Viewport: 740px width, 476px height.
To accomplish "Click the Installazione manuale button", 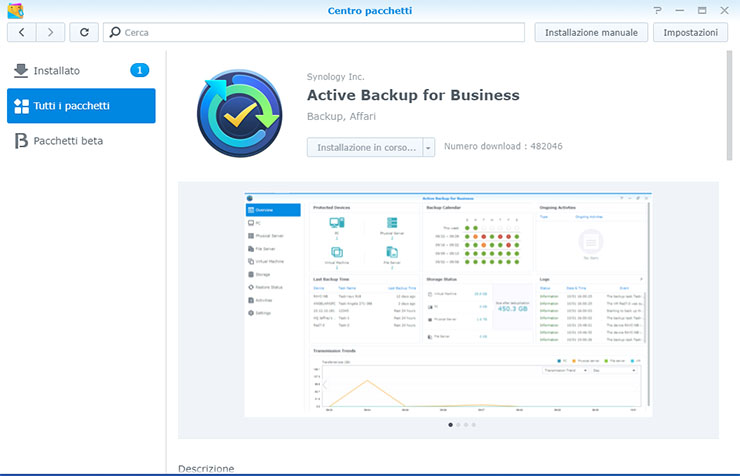I will tap(591, 32).
